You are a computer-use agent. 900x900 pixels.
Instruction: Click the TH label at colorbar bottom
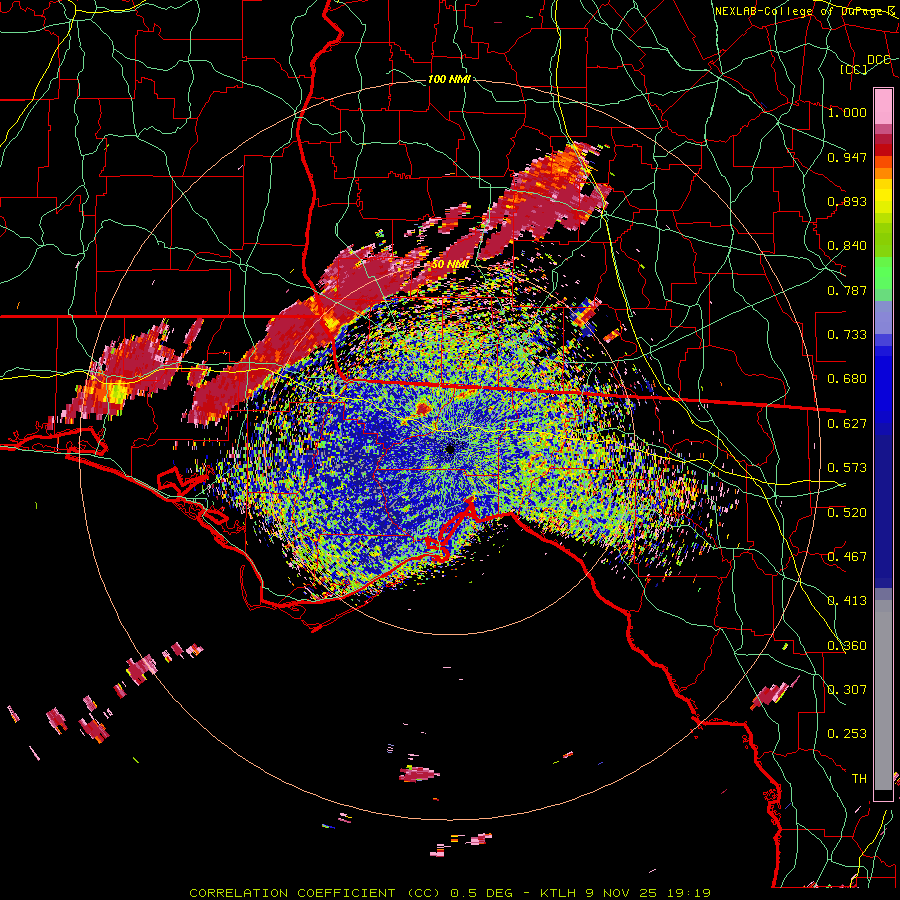[x=859, y=779]
